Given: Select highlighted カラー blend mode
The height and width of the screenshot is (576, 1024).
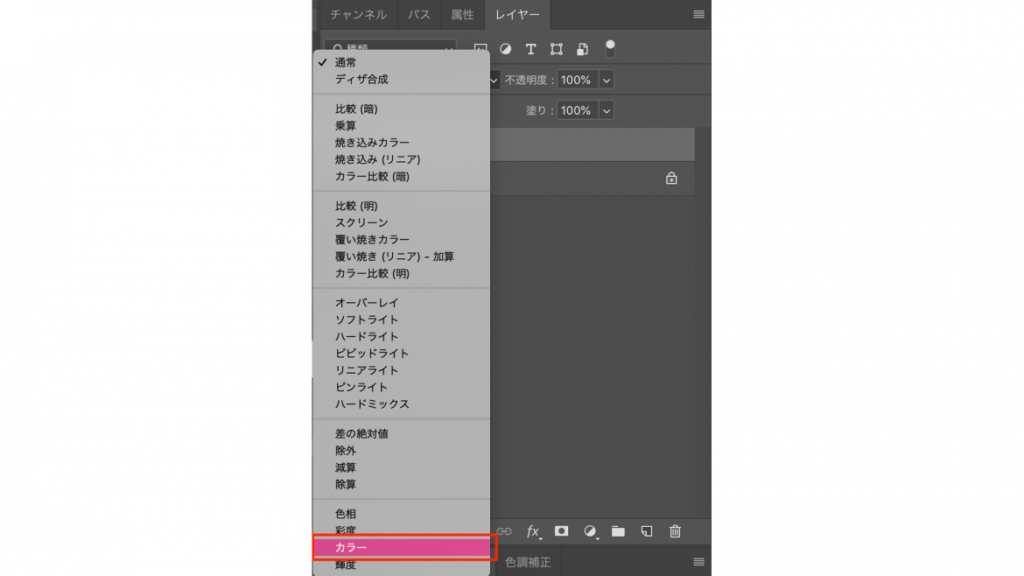Looking at the screenshot, I should point(401,547).
